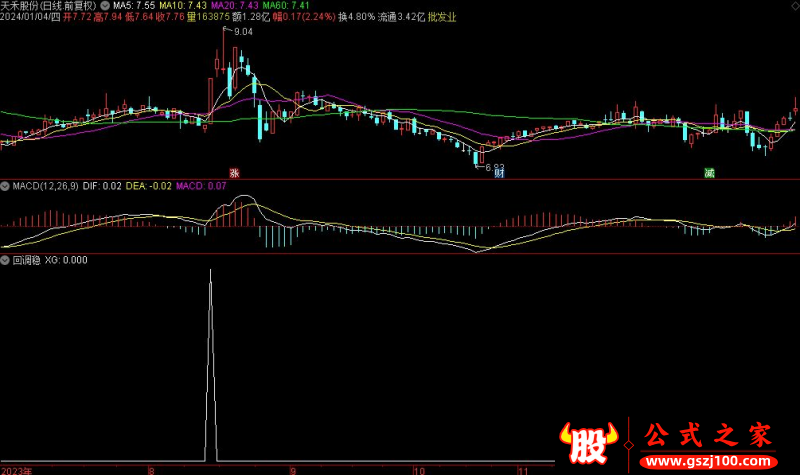Click the date 2024/01/04/四
This screenshot has width=800, height=475.
tap(30, 17)
